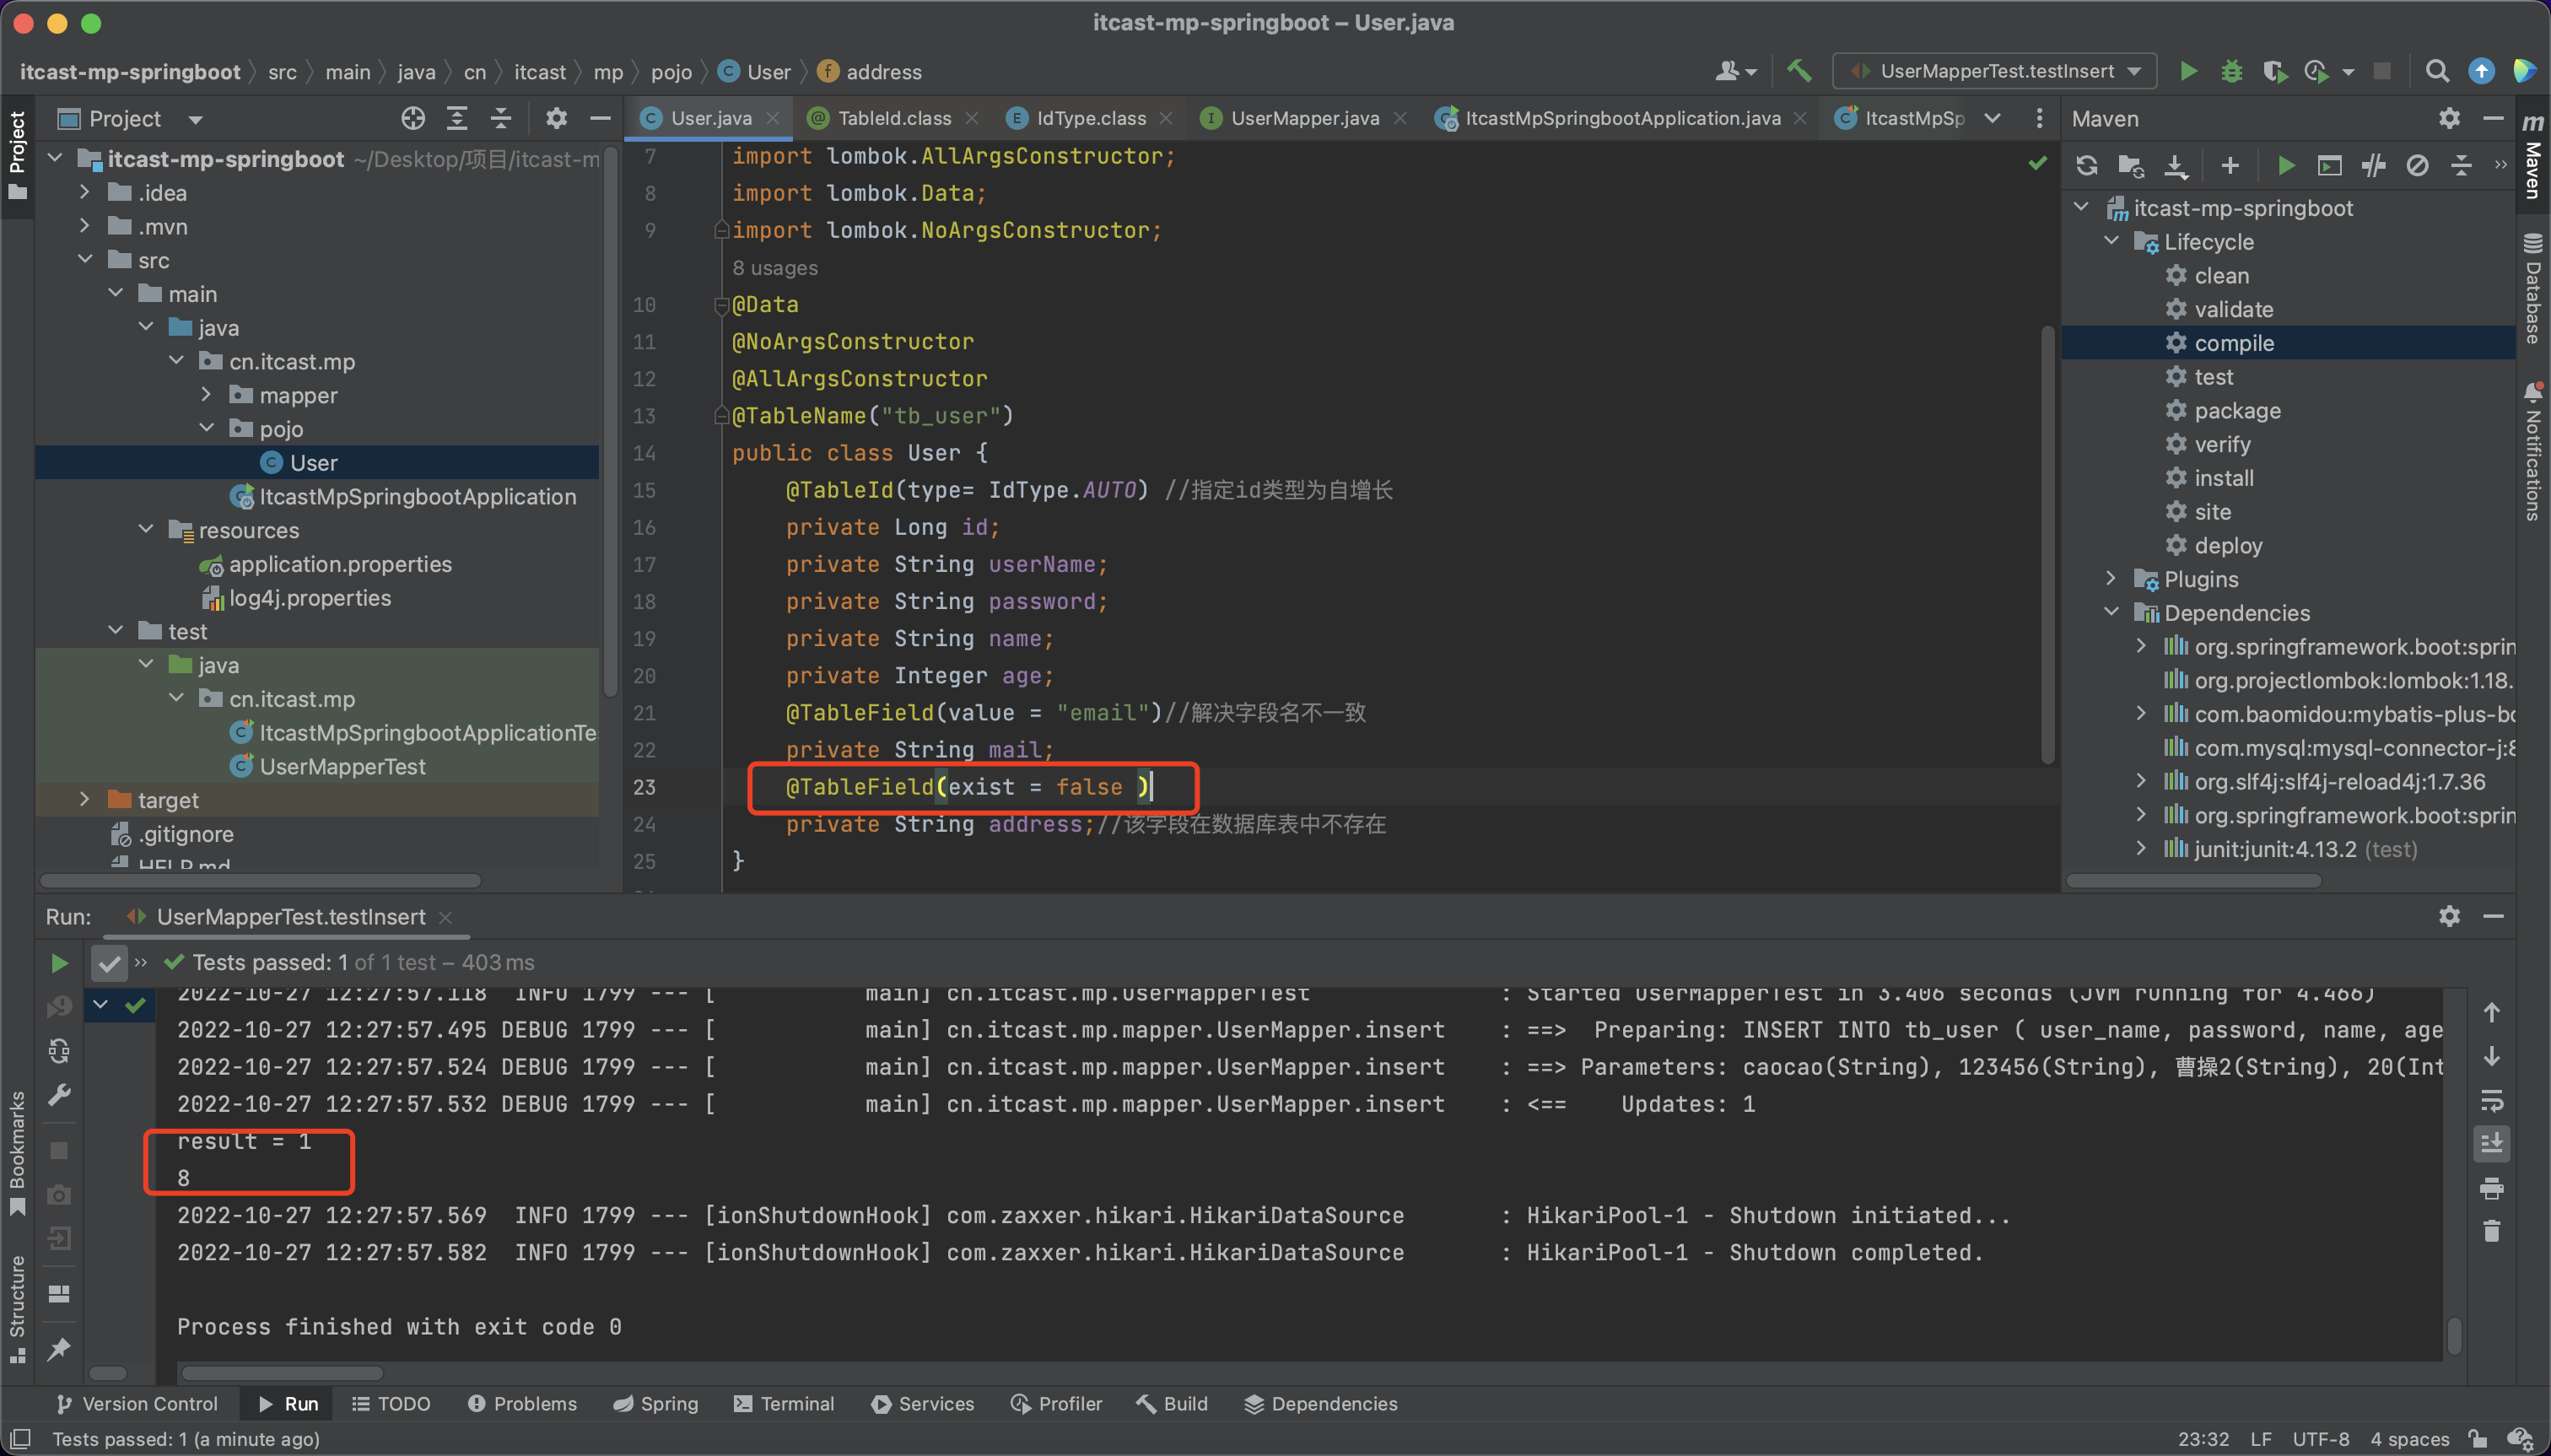2551x1456 pixels.
Task: Toggle Soft-Wrap in console output
Action: coord(2491,1100)
